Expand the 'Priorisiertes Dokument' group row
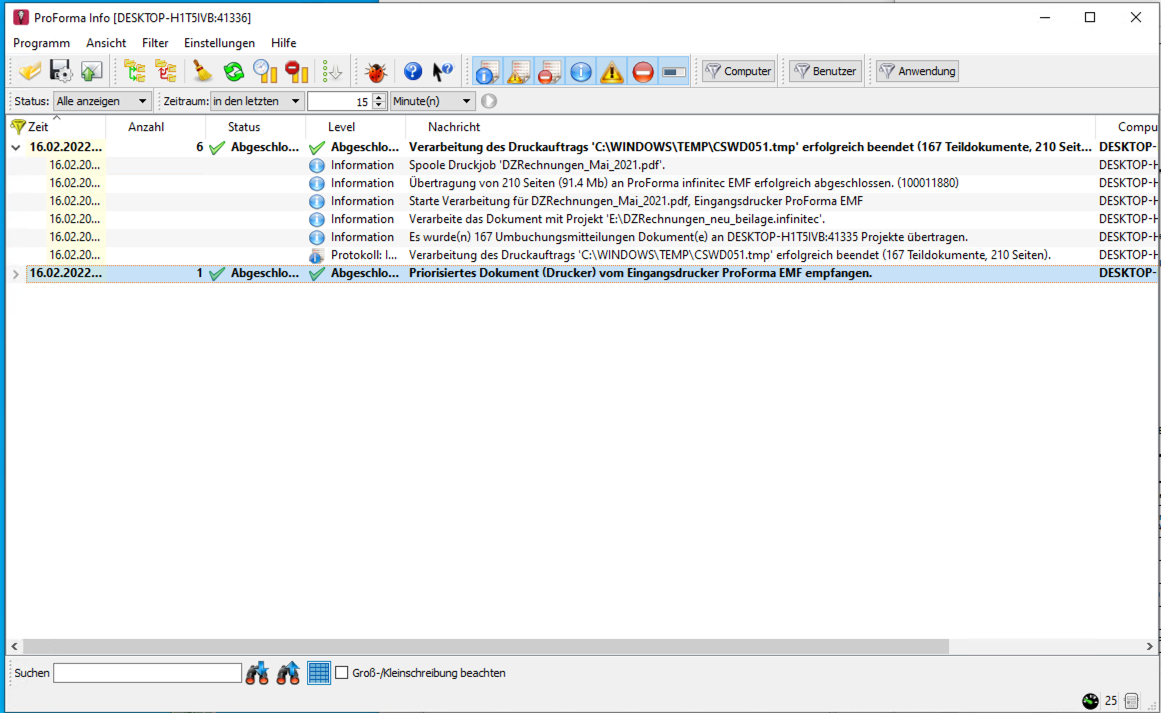The height and width of the screenshot is (713, 1161). coord(16,273)
